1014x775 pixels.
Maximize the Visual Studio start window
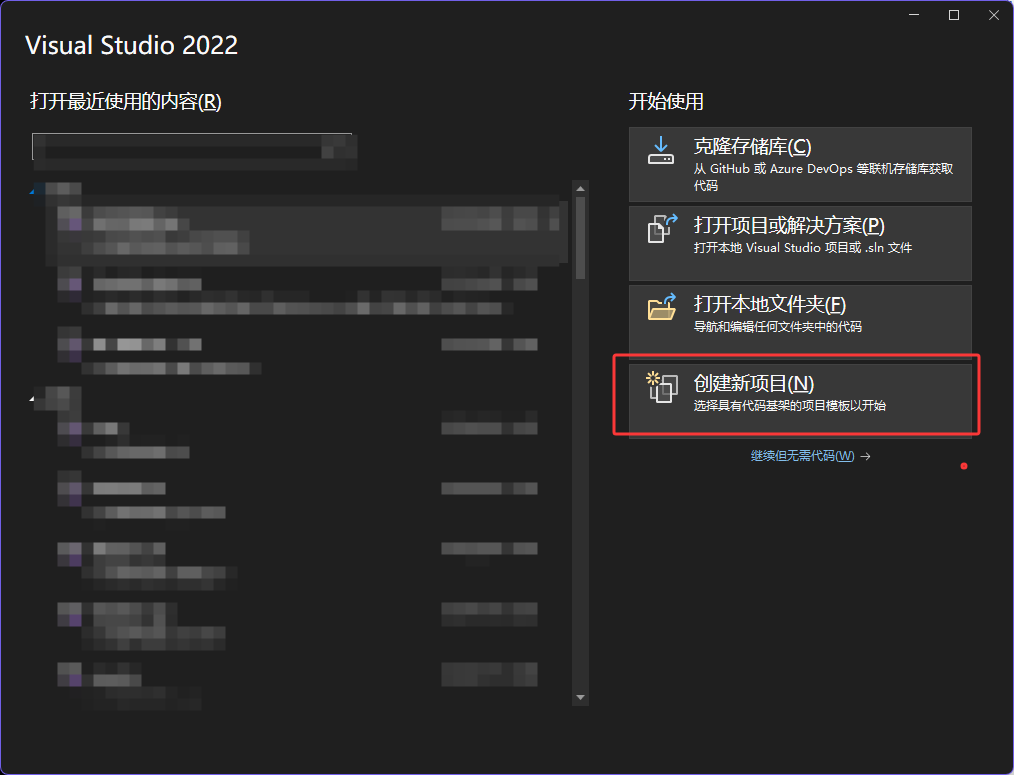tap(954, 15)
